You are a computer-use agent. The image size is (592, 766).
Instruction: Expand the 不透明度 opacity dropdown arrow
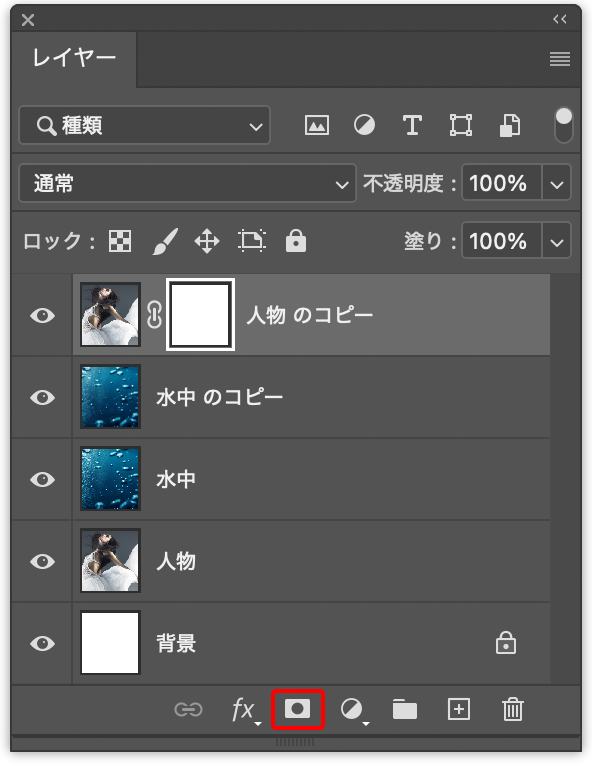tap(556, 184)
